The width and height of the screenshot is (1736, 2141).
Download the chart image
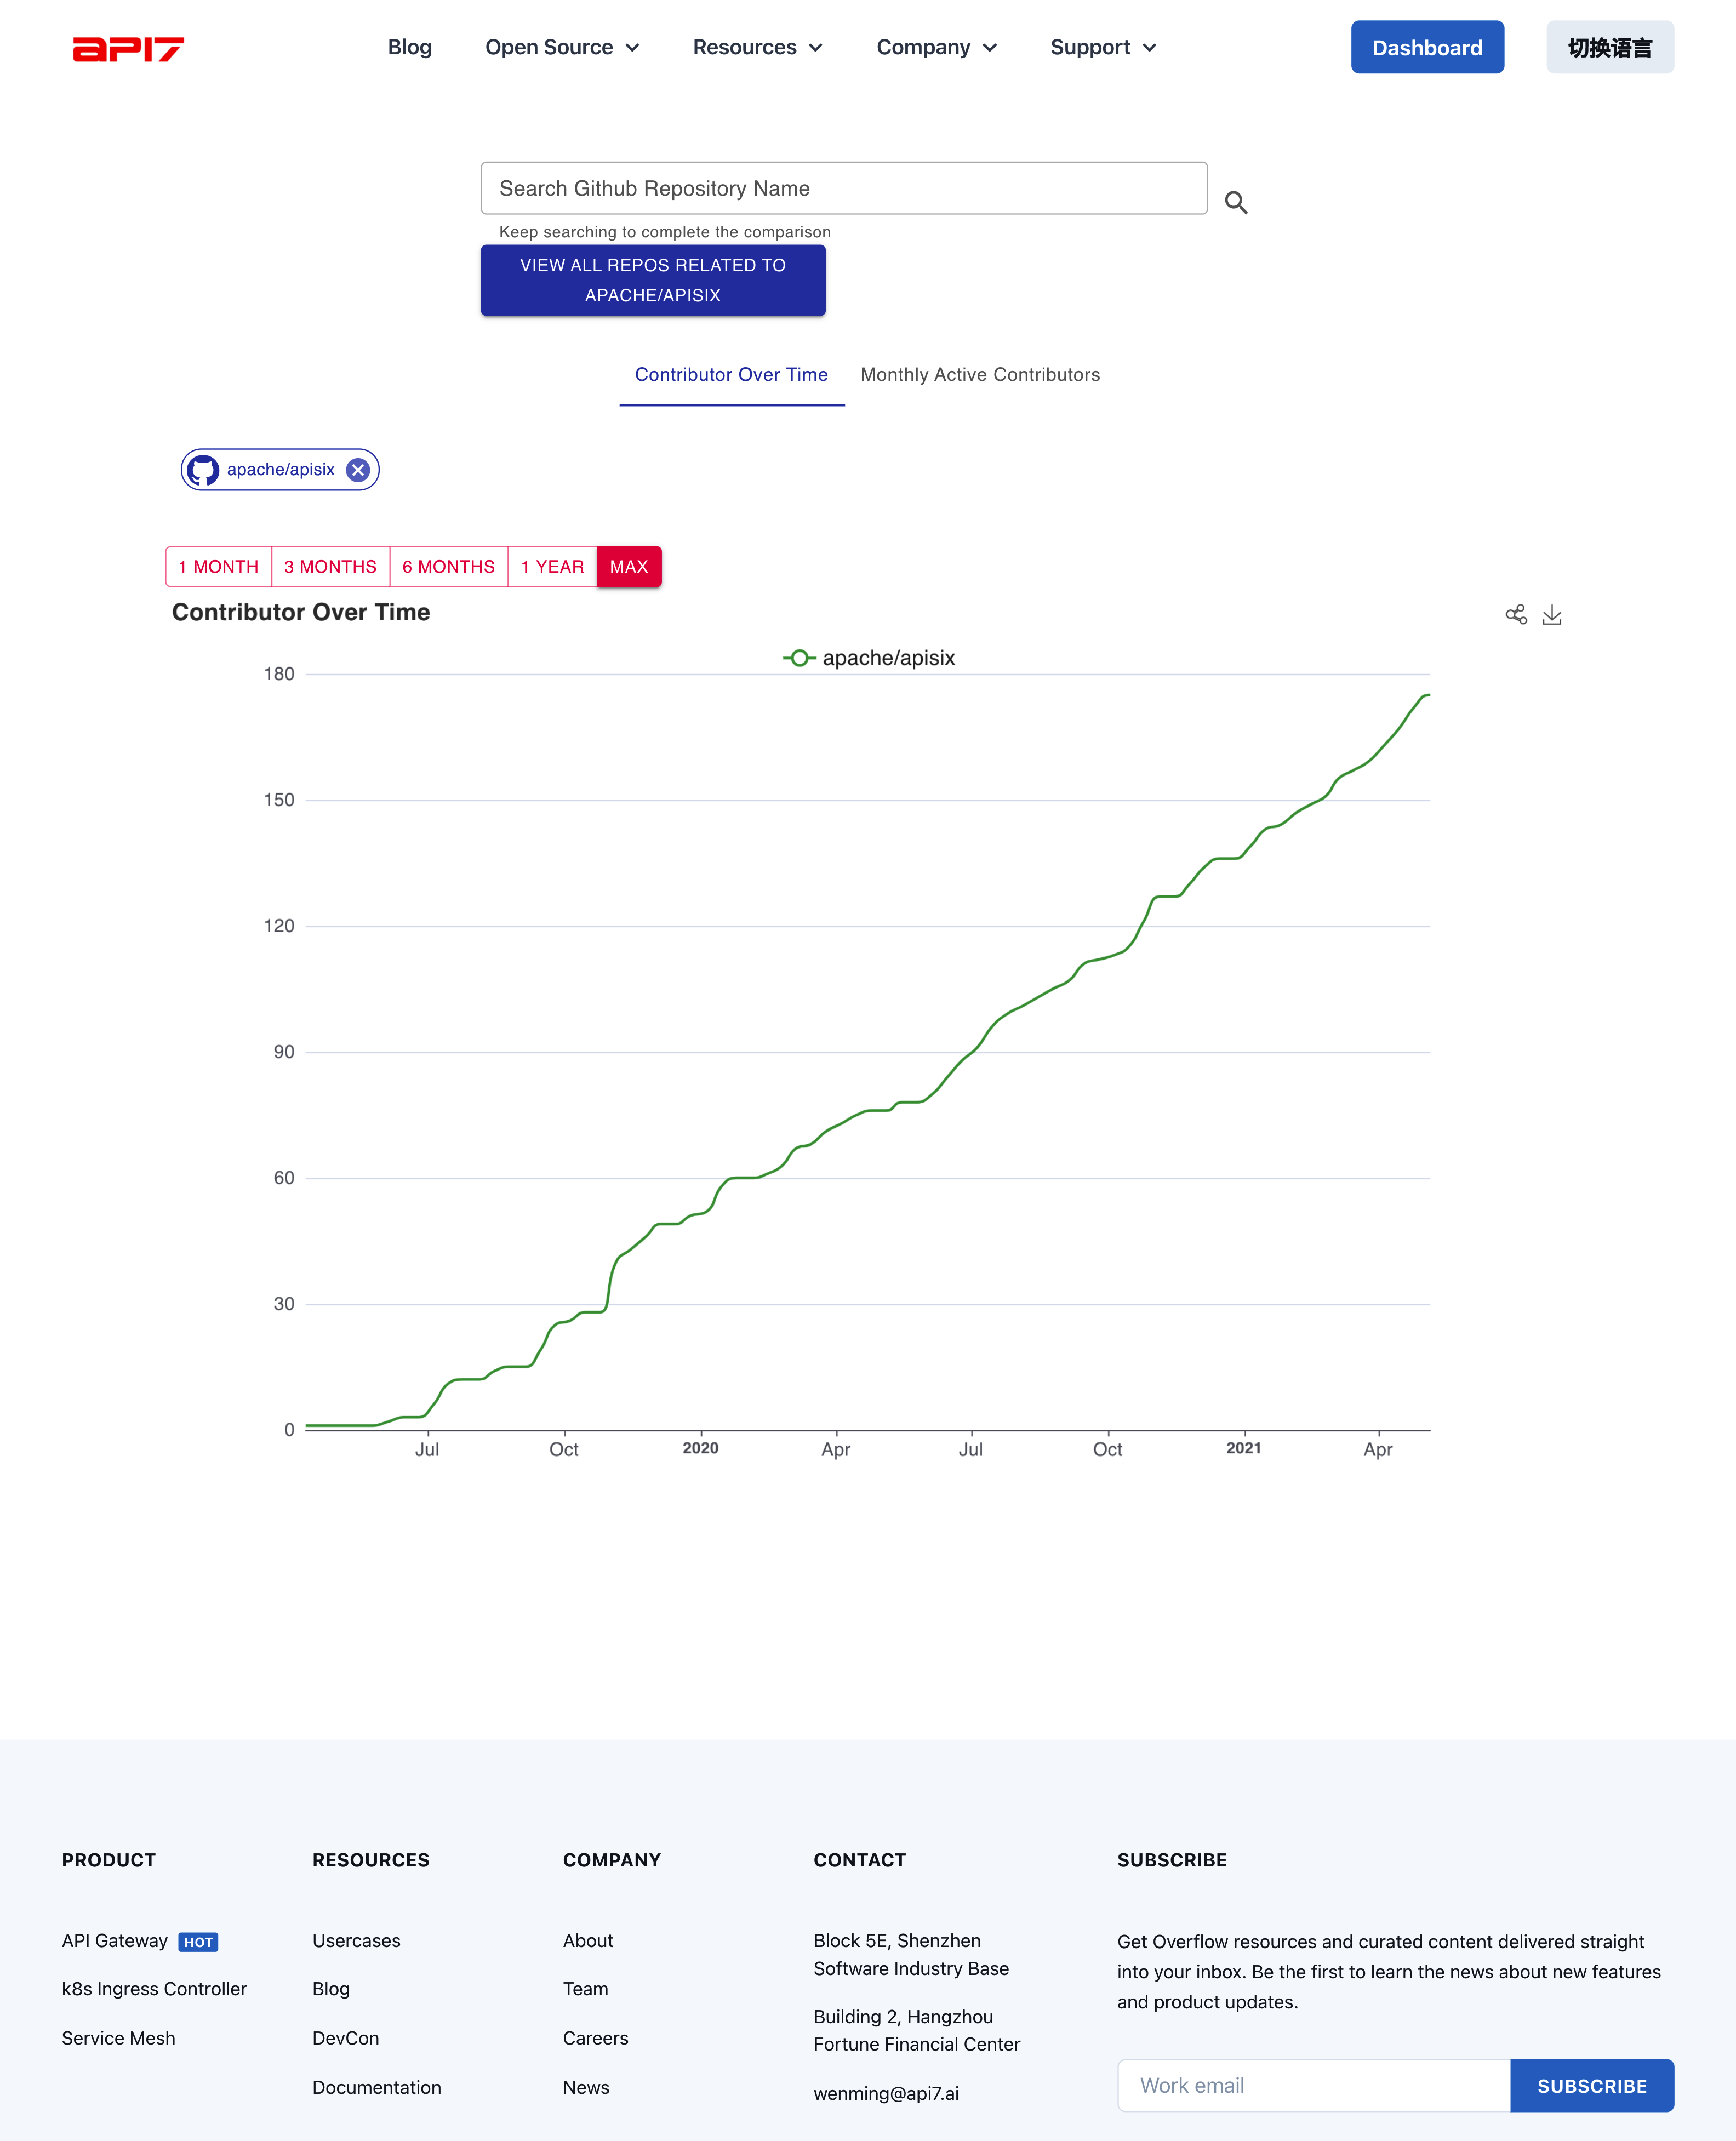(x=1551, y=614)
